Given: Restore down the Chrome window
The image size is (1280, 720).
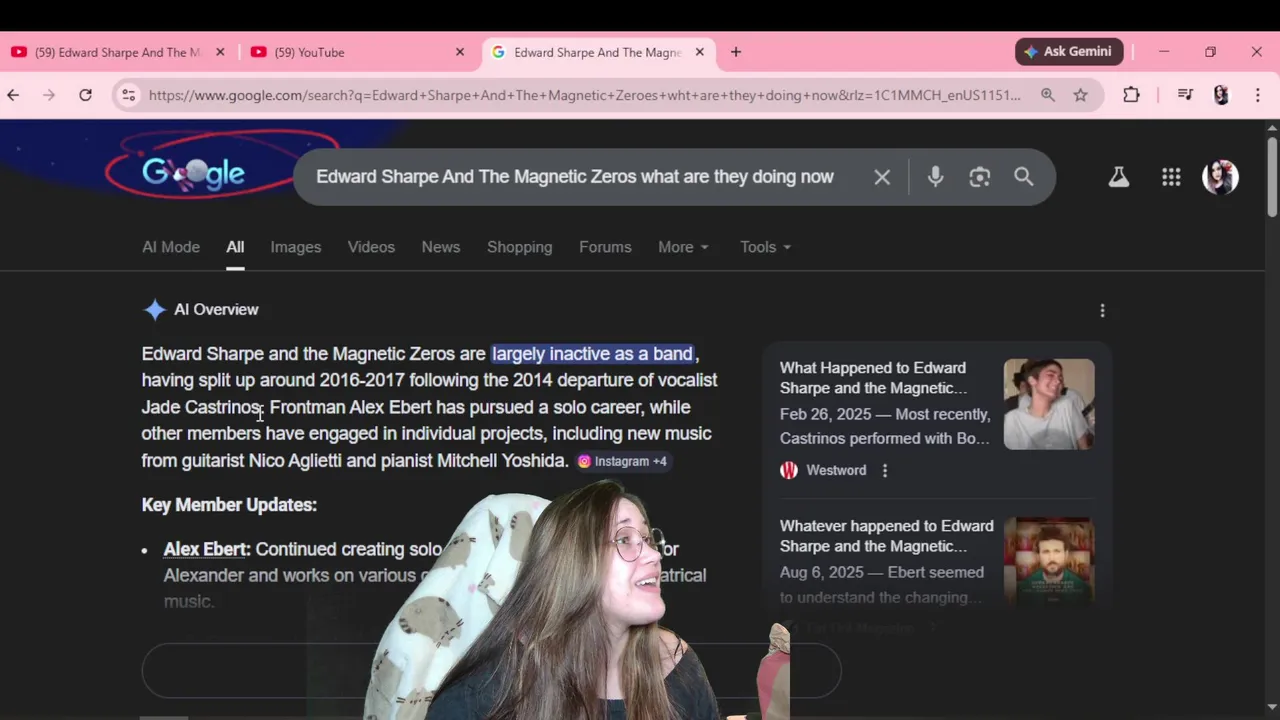Looking at the screenshot, I should (1210, 52).
